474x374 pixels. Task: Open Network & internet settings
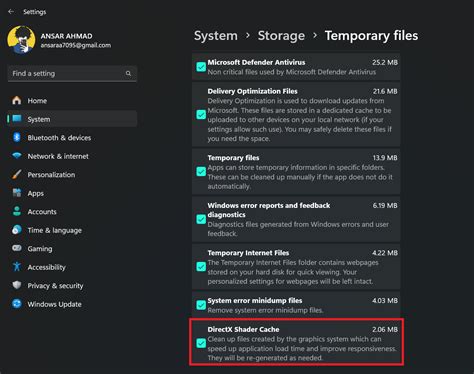tap(58, 156)
